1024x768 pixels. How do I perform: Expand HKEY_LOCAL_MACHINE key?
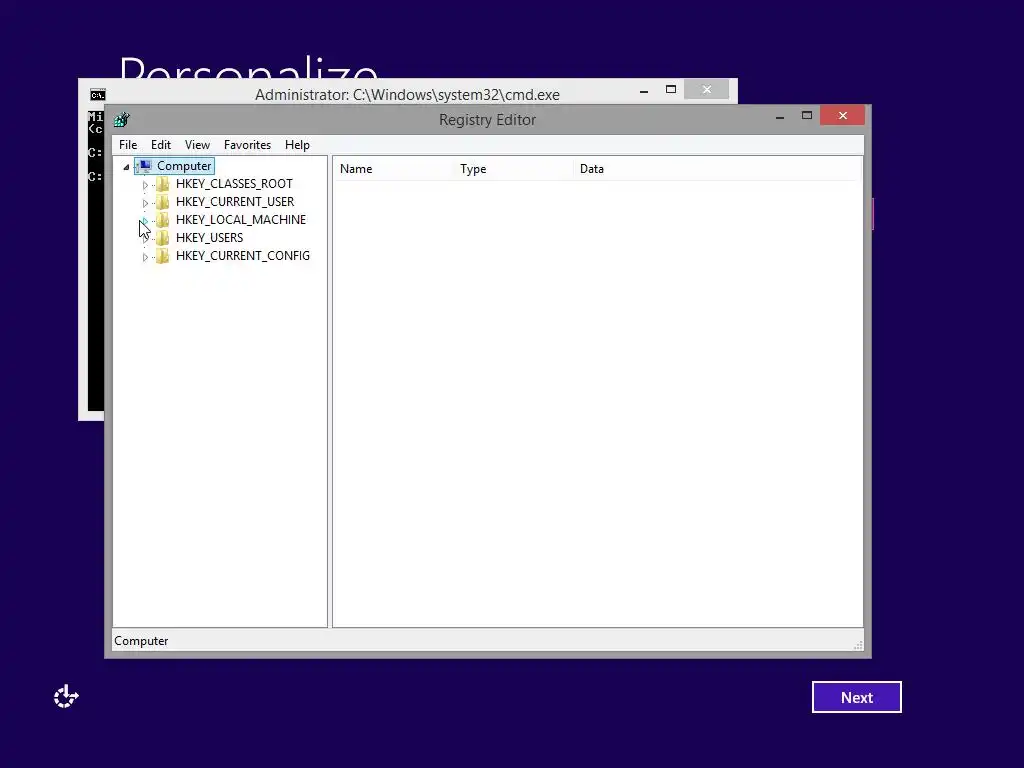(145, 221)
